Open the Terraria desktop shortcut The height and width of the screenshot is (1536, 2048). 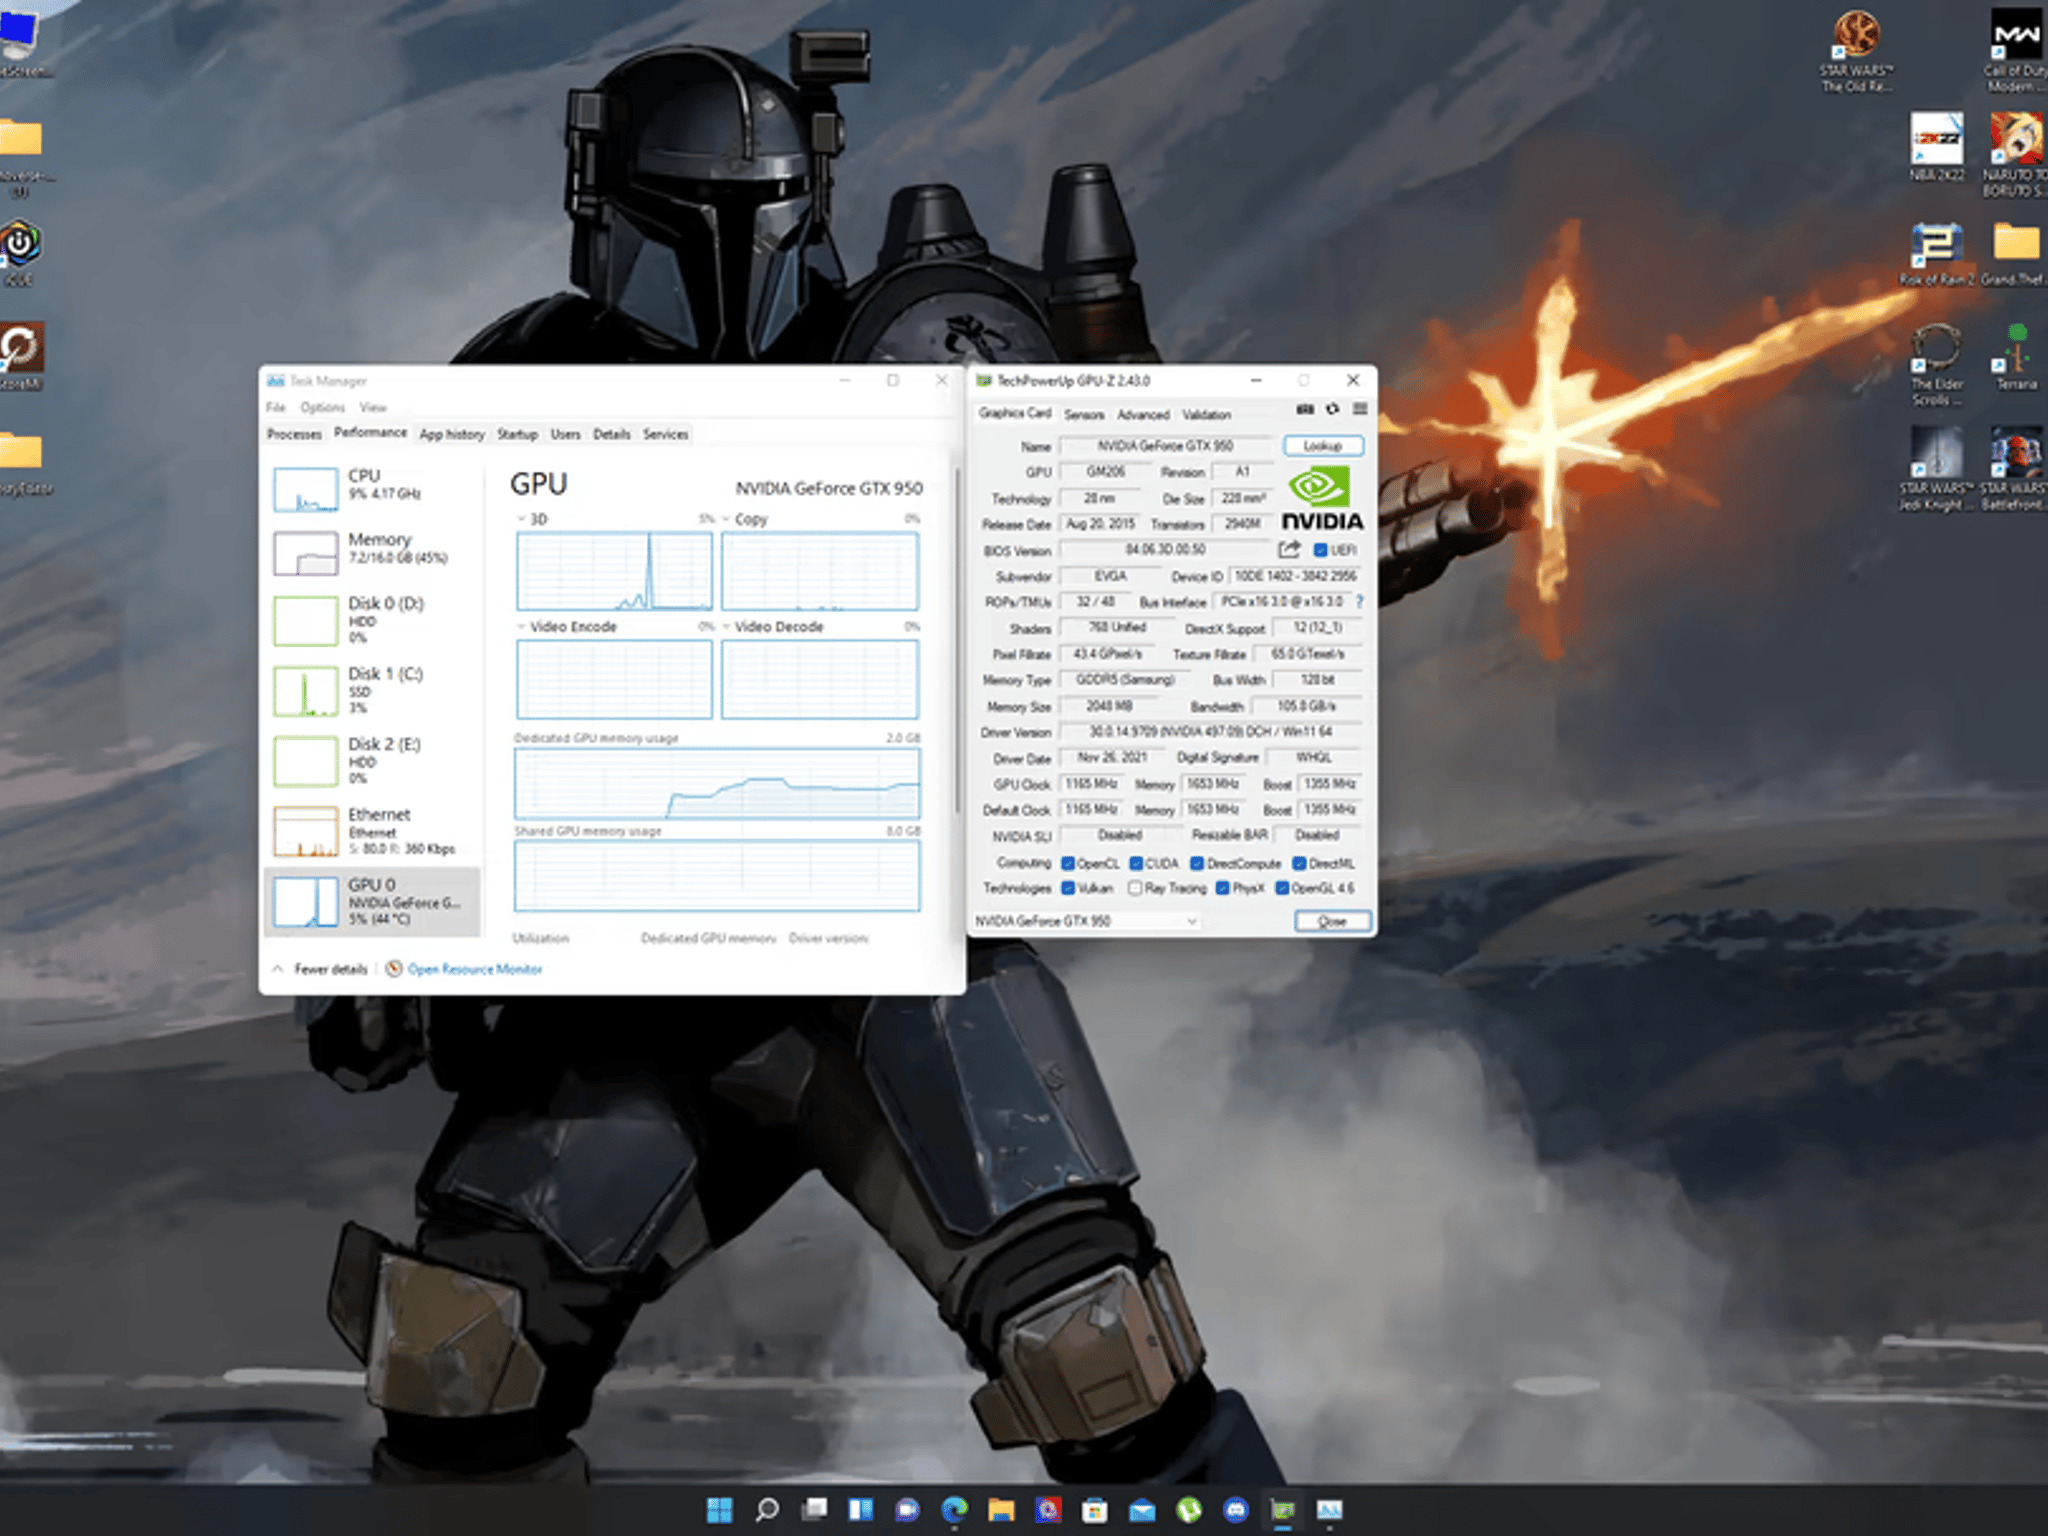[2016, 356]
